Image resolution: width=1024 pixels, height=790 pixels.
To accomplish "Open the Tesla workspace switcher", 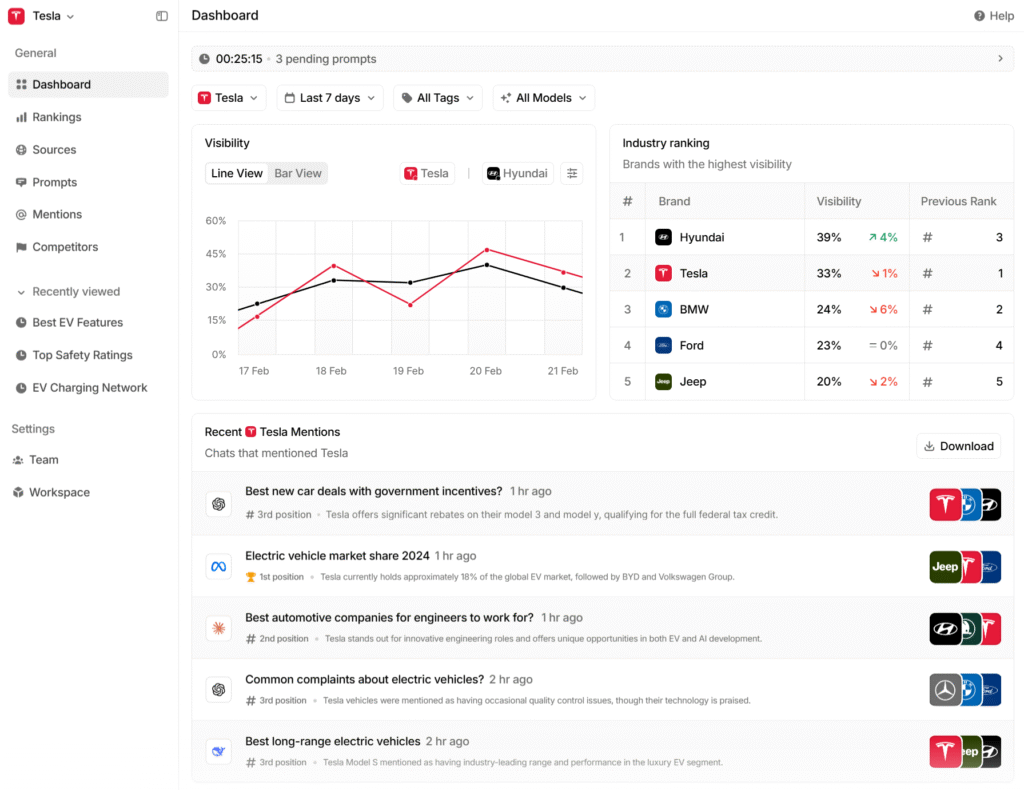I will coord(41,16).
